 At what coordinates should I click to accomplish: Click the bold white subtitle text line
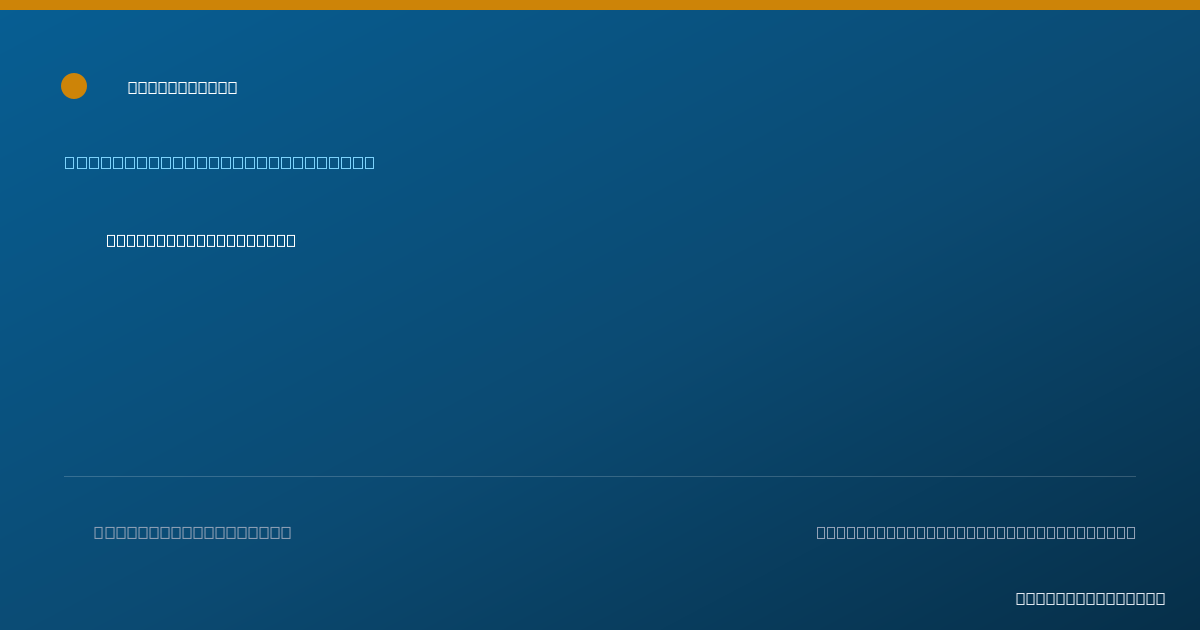[201, 240]
